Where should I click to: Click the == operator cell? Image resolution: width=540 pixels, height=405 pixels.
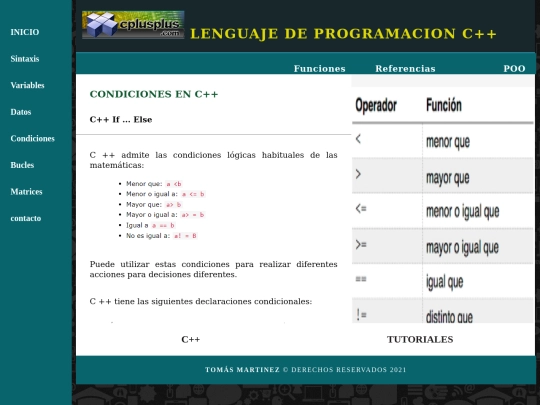pyautogui.click(x=361, y=279)
